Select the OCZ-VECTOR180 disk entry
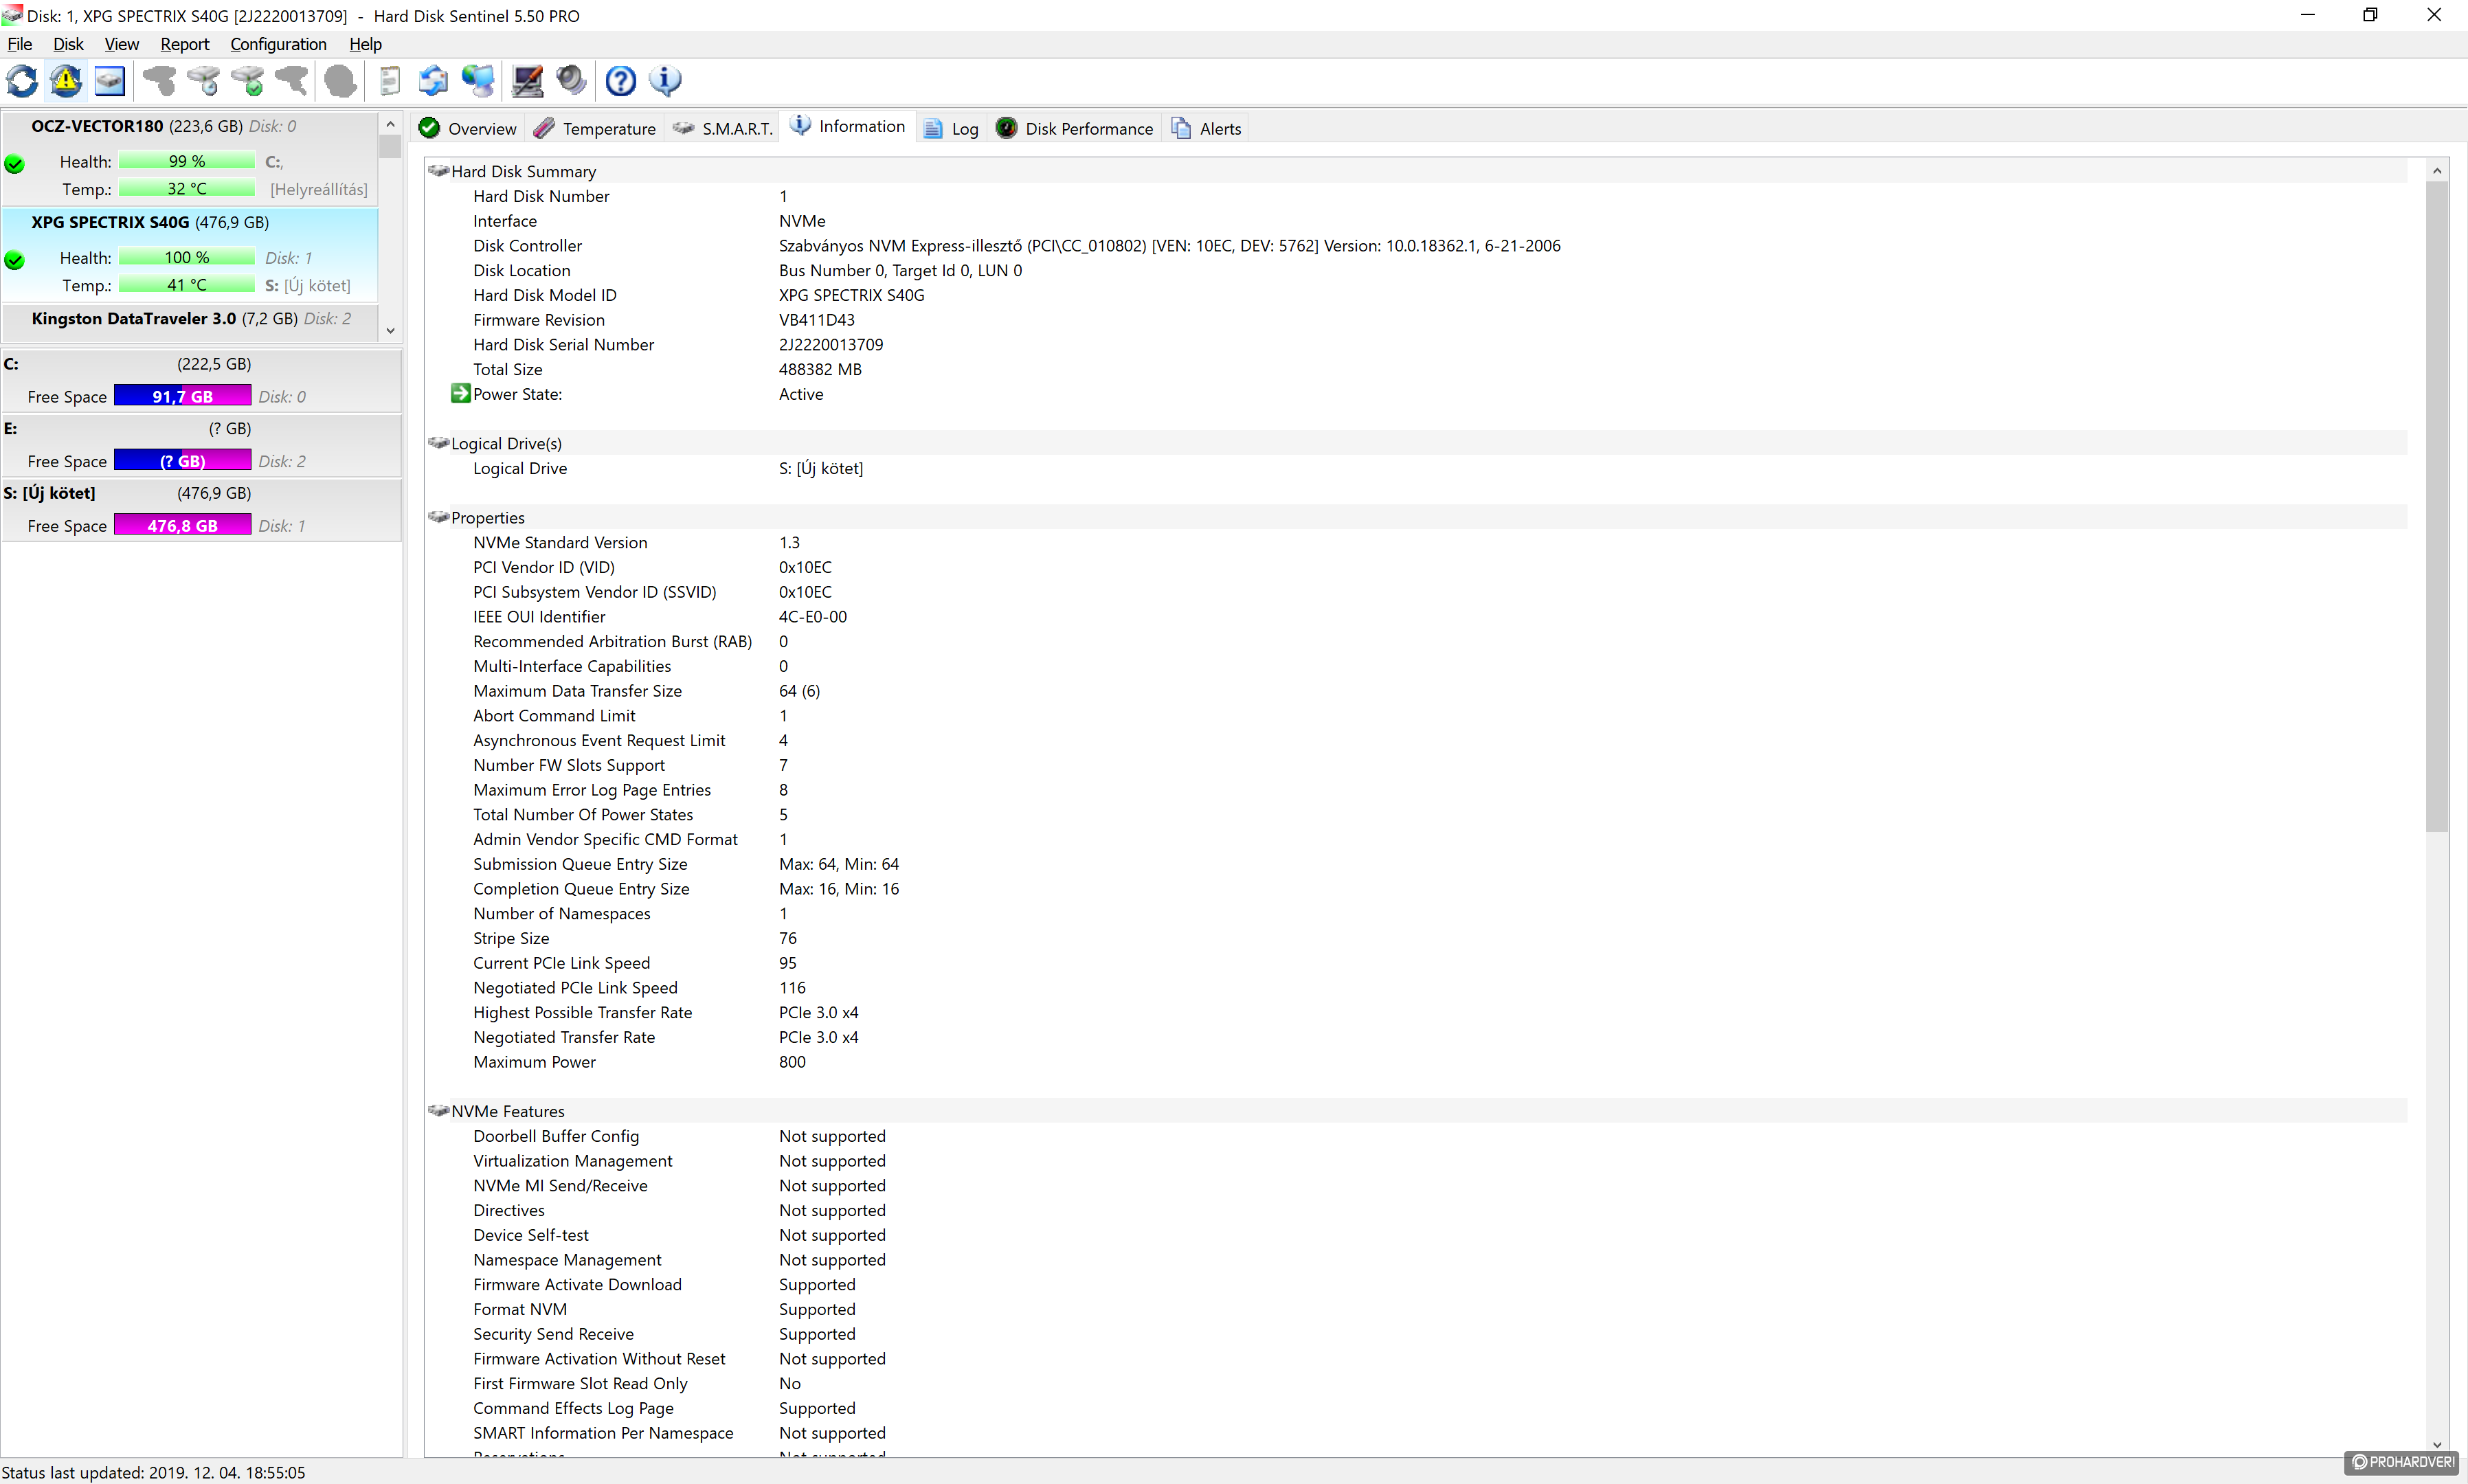The width and height of the screenshot is (2468, 1484). 190,158
